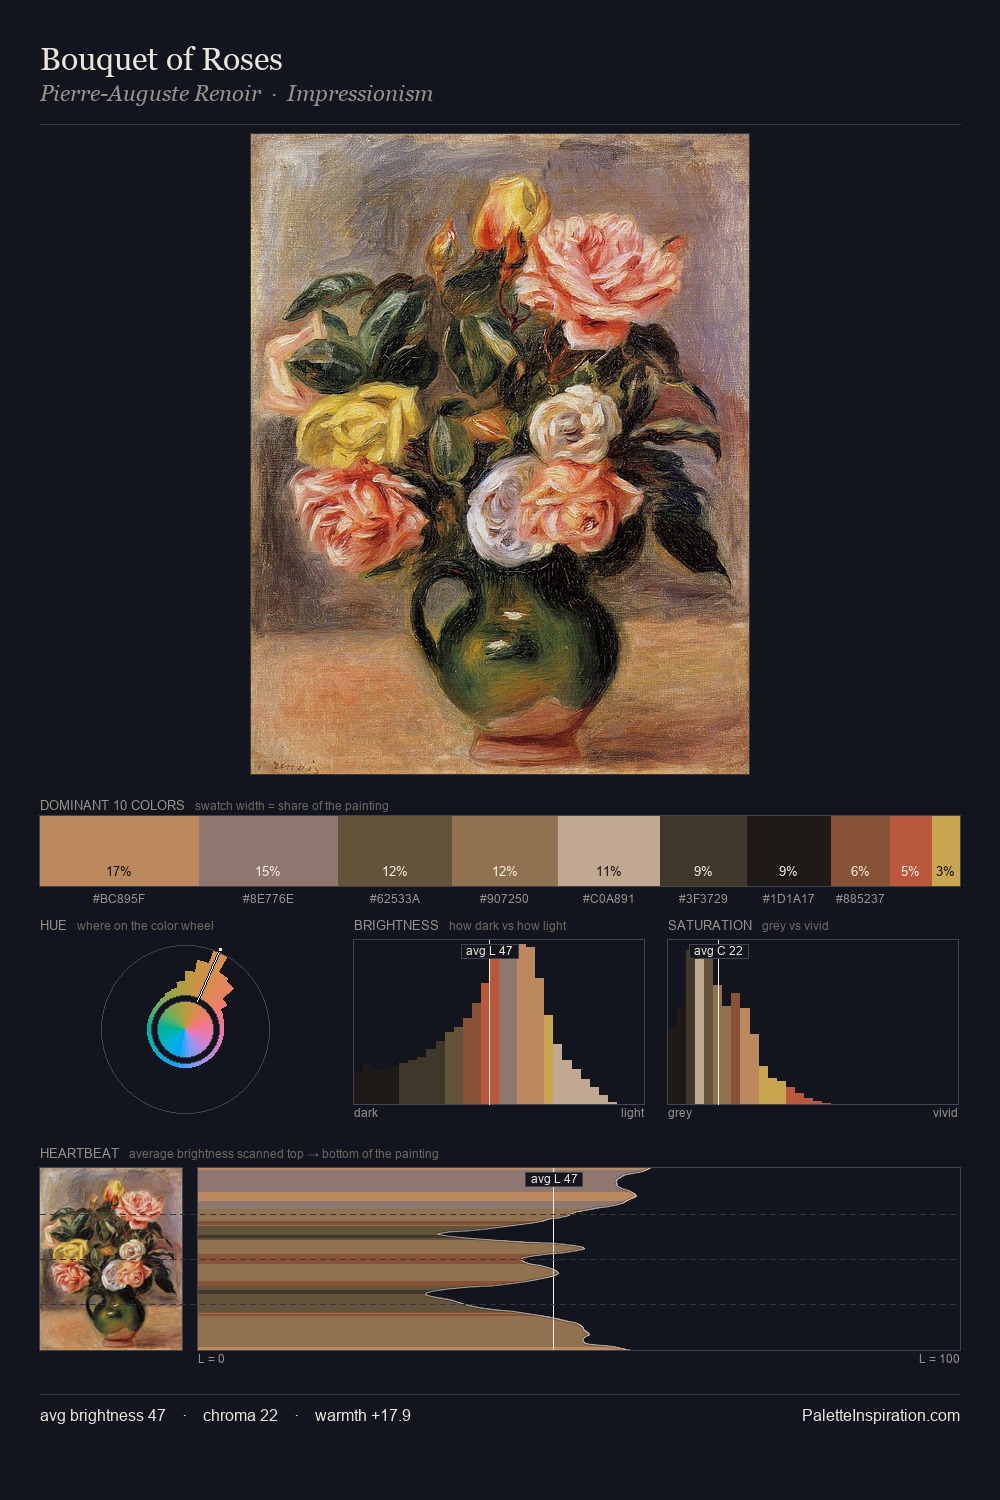The height and width of the screenshot is (1500, 1000).
Task: Click the avg L 47 label in Brightness histogram
Action: [489, 951]
